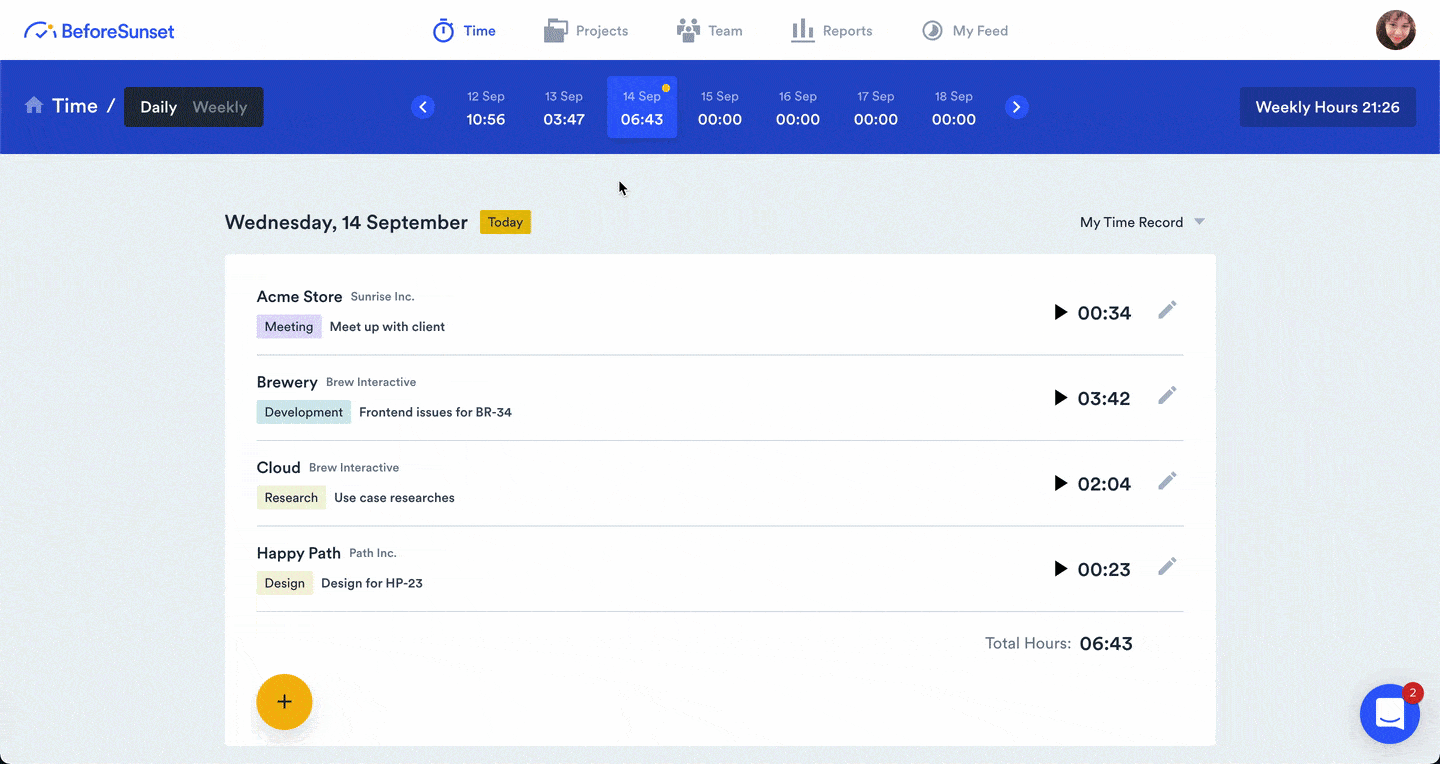Screen dimensions: 1440x764
Task: Edit the Acme Store entry with pencil icon
Action: pyautogui.click(x=1167, y=311)
